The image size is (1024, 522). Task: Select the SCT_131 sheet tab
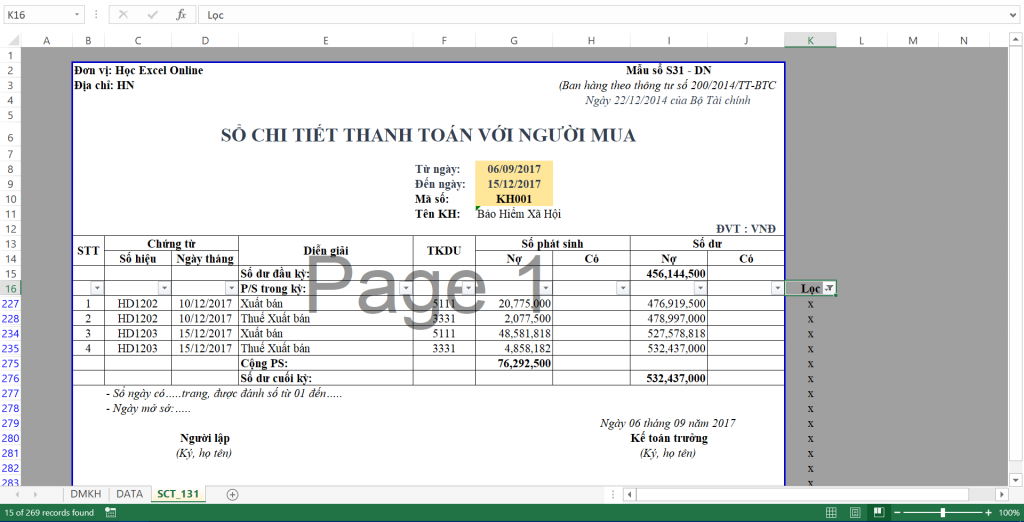click(x=178, y=495)
